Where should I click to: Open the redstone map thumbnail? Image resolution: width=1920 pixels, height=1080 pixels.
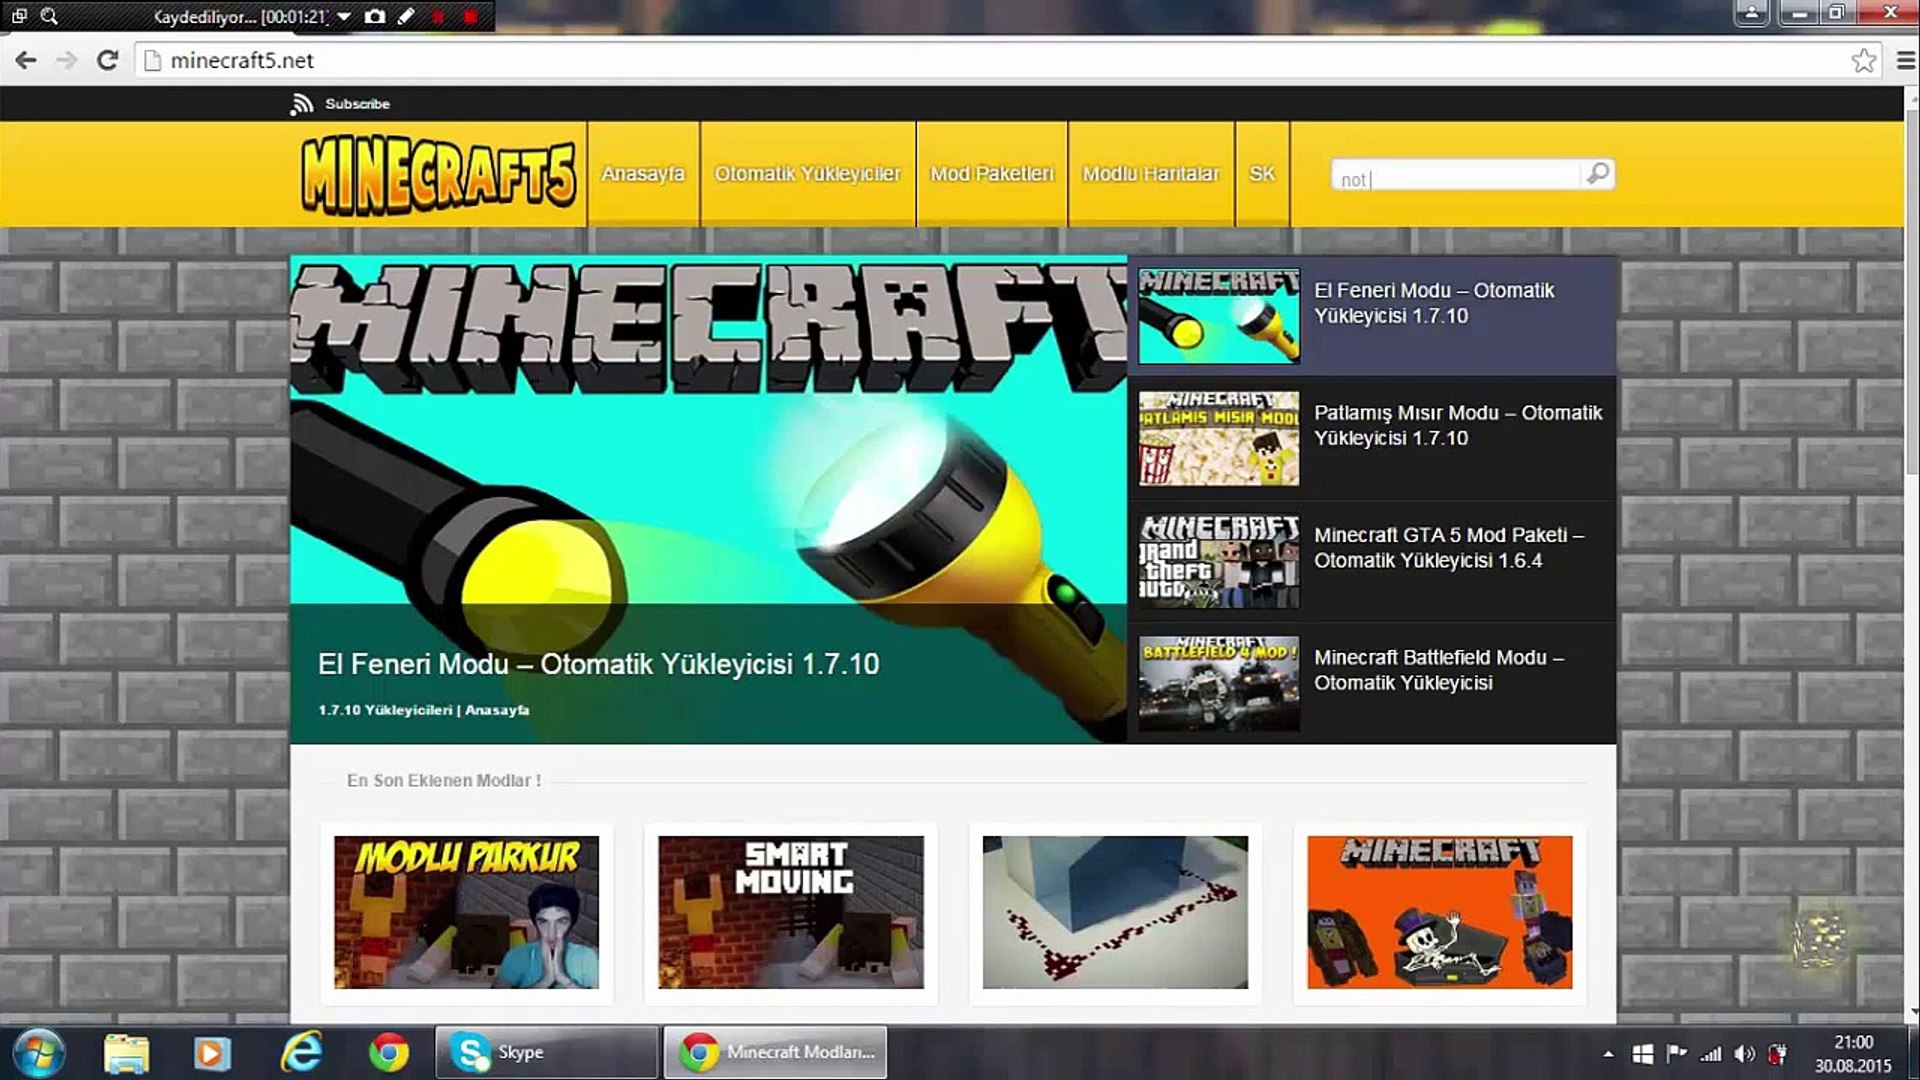tap(1115, 913)
